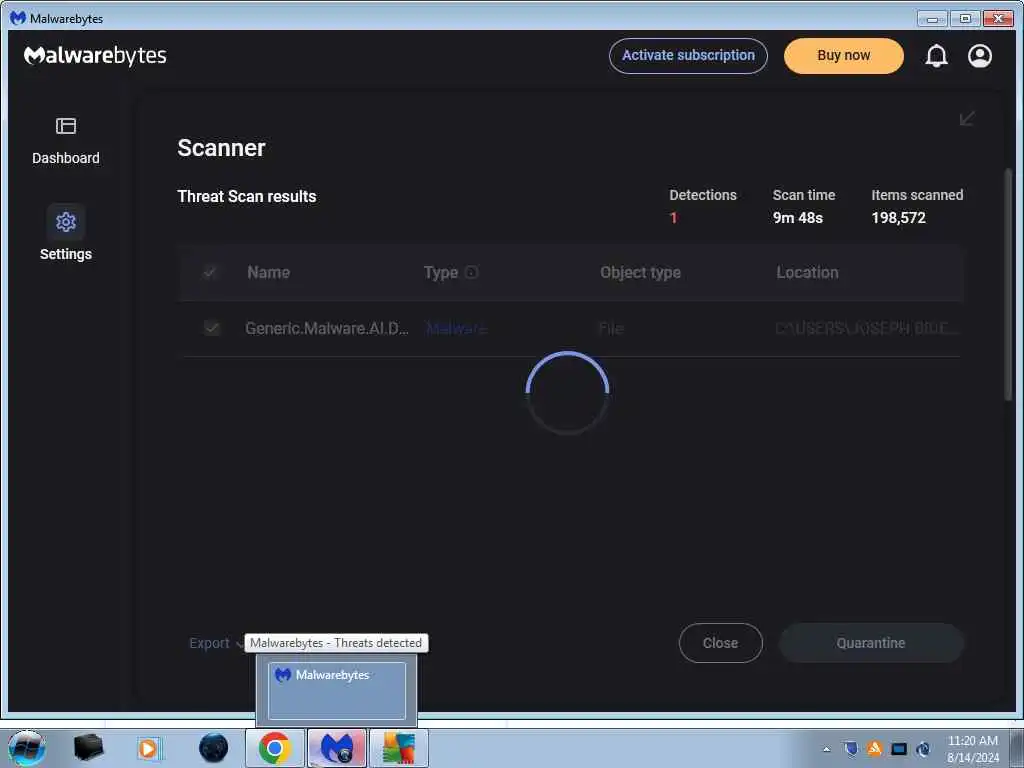Click the Malwarebytes logo in the header
The width and height of the screenshot is (1024, 768).
click(95, 56)
